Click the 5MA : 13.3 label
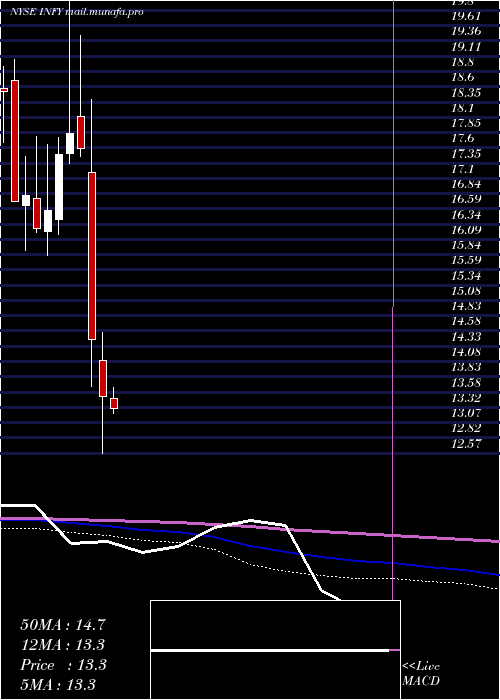 (58, 684)
